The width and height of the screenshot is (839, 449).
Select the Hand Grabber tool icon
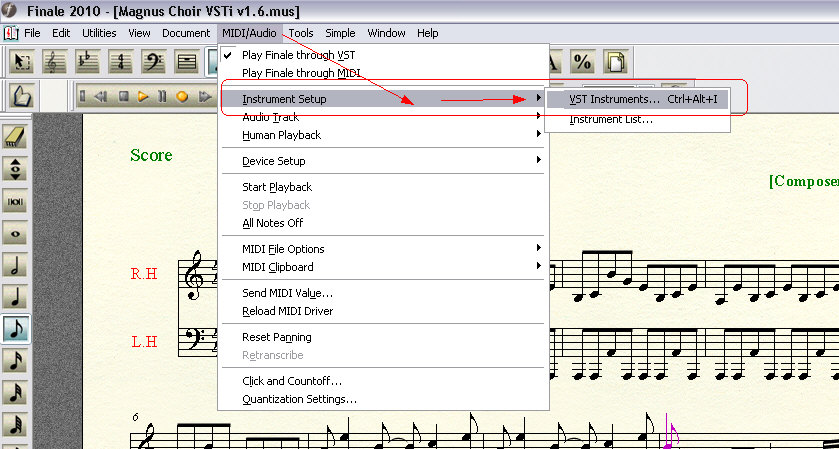[21, 96]
